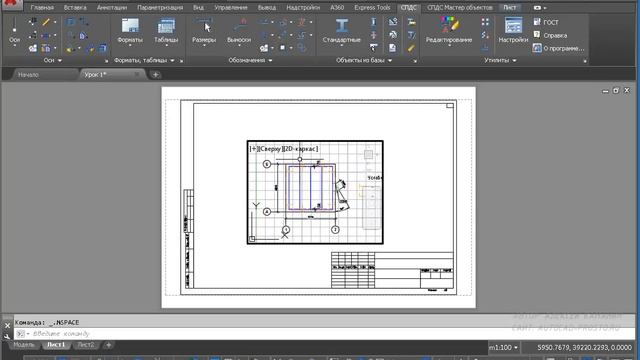Open Справка help in Утилиты panel
This screenshot has width=640, height=360.
click(550, 35)
